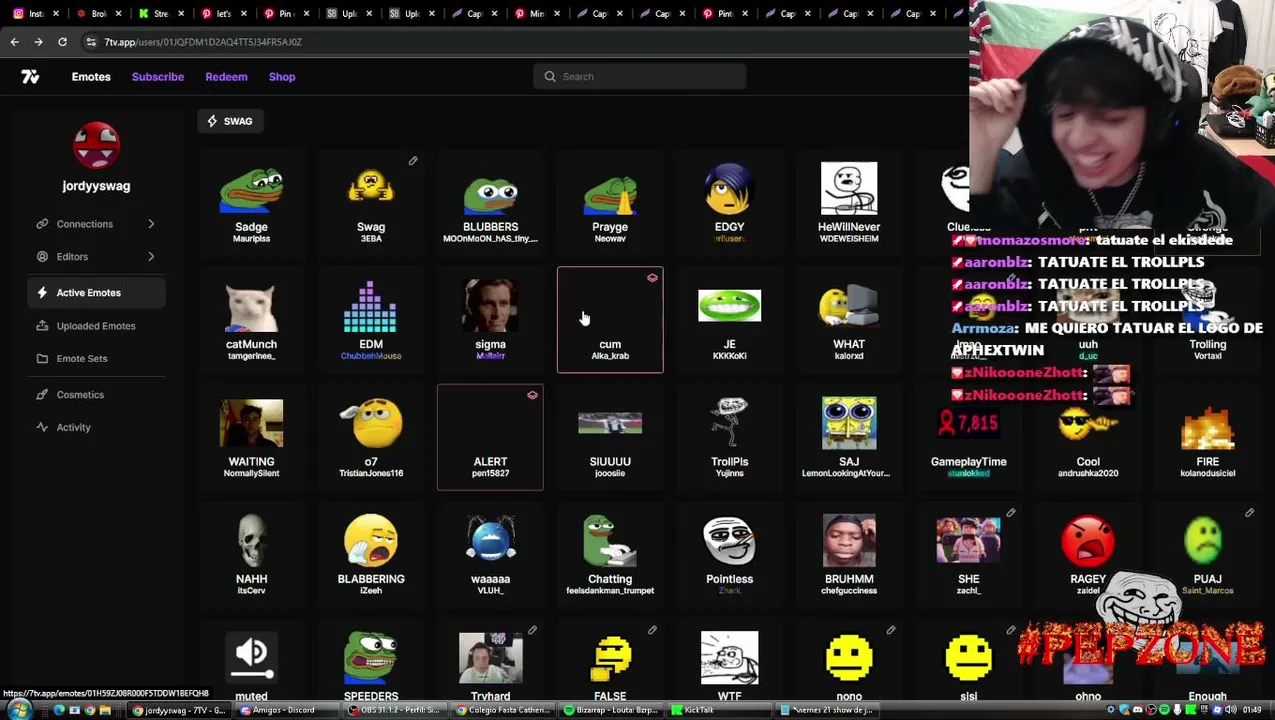Screen dimensions: 1275x720
Task: Open the SHE emote
Action: (968, 555)
